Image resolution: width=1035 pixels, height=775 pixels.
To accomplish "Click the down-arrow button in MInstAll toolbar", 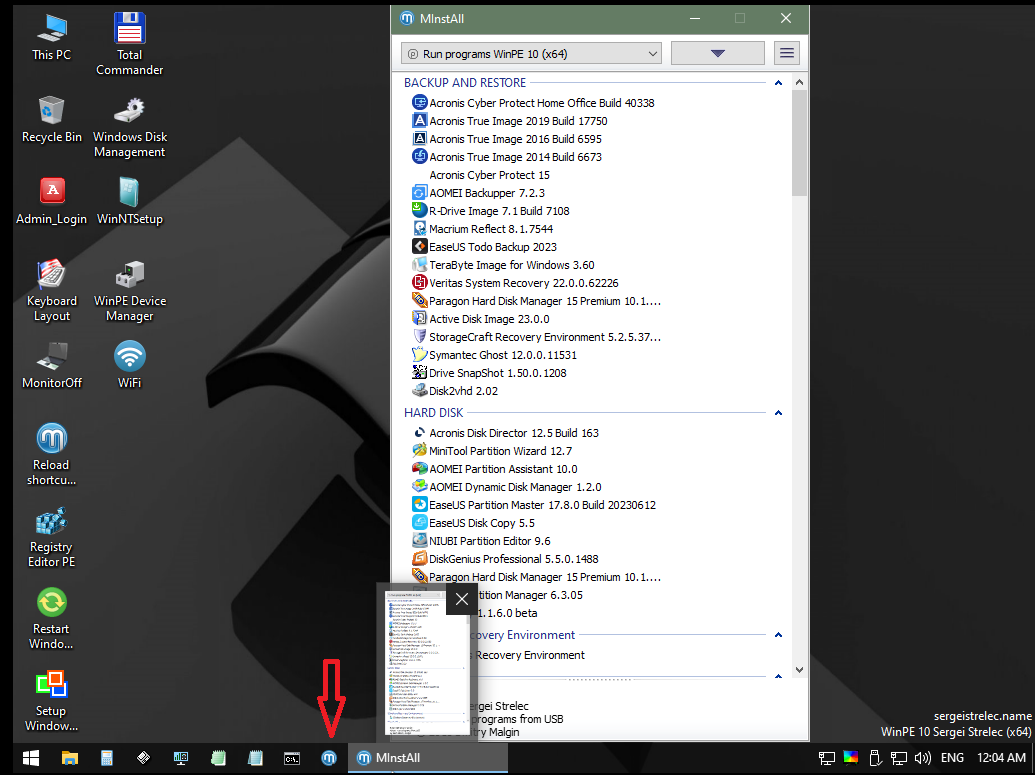I will (x=718, y=53).
